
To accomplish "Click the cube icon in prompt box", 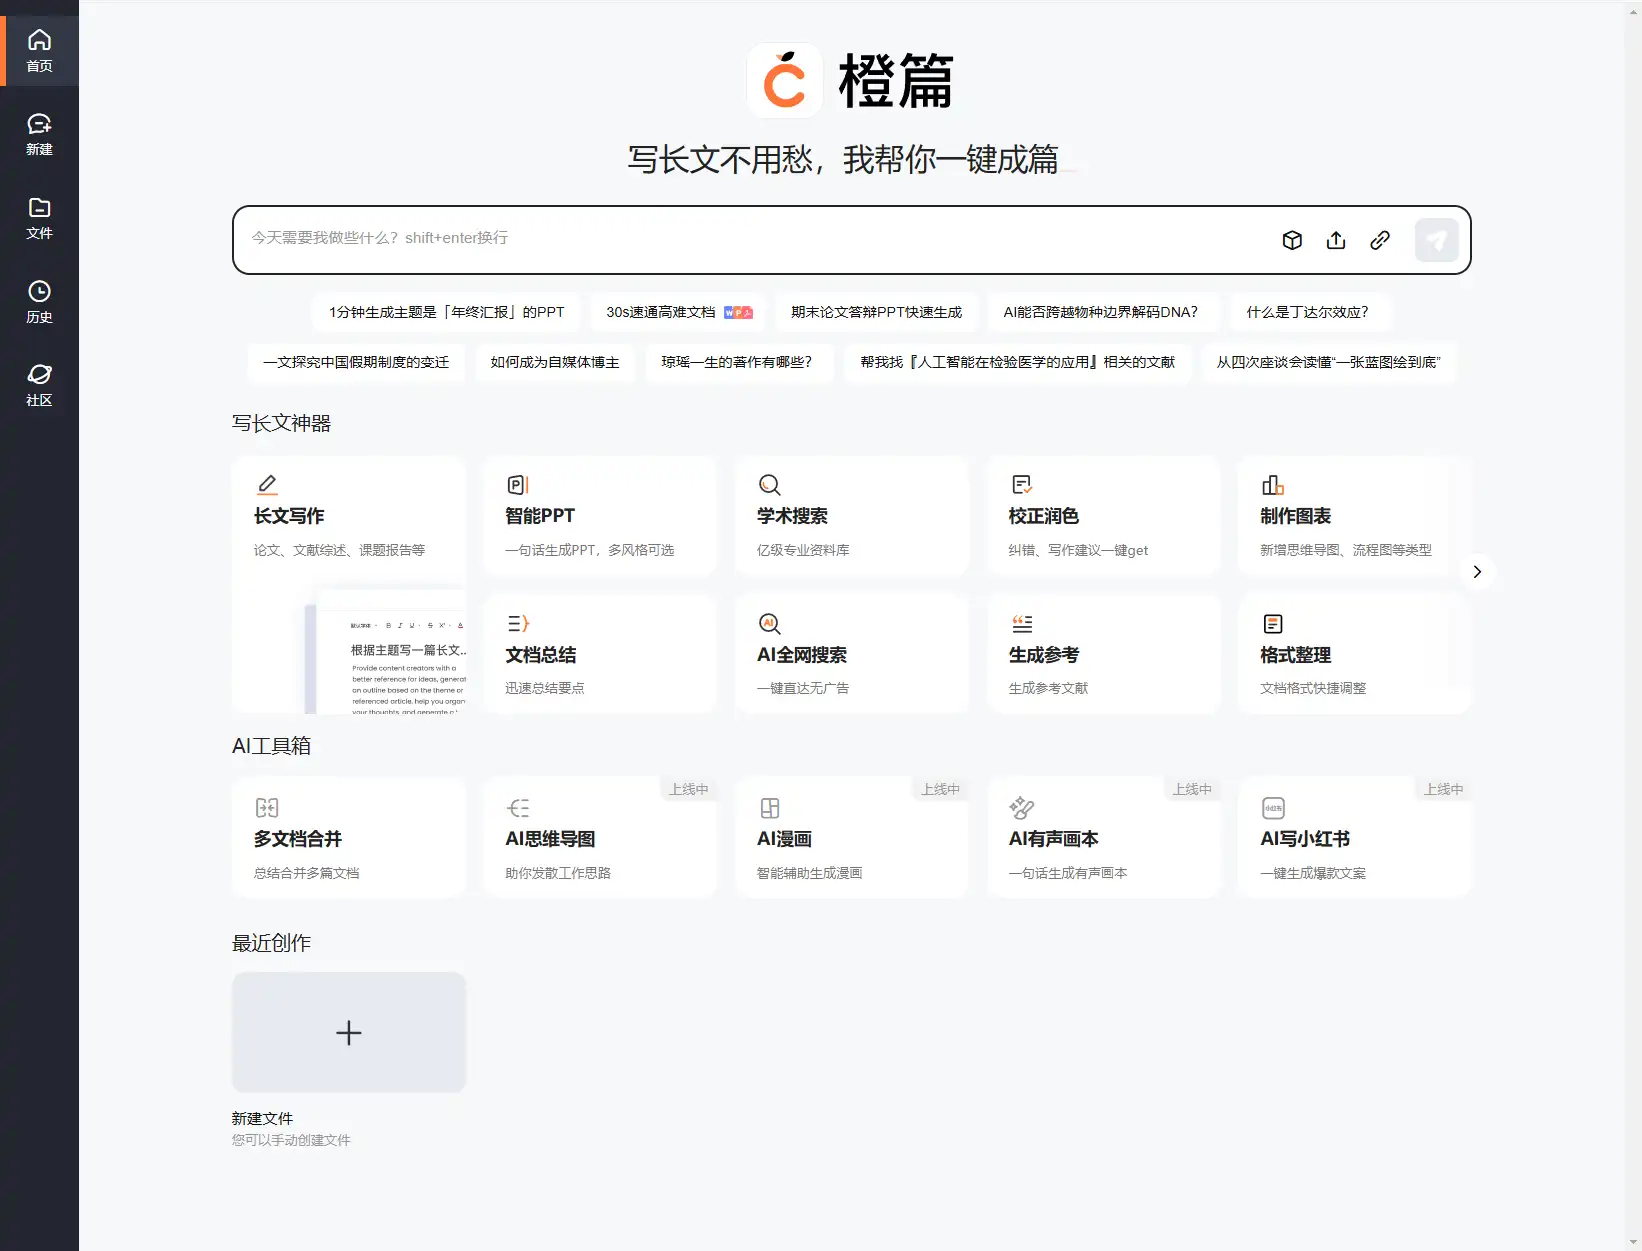I will coord(1292,240).
